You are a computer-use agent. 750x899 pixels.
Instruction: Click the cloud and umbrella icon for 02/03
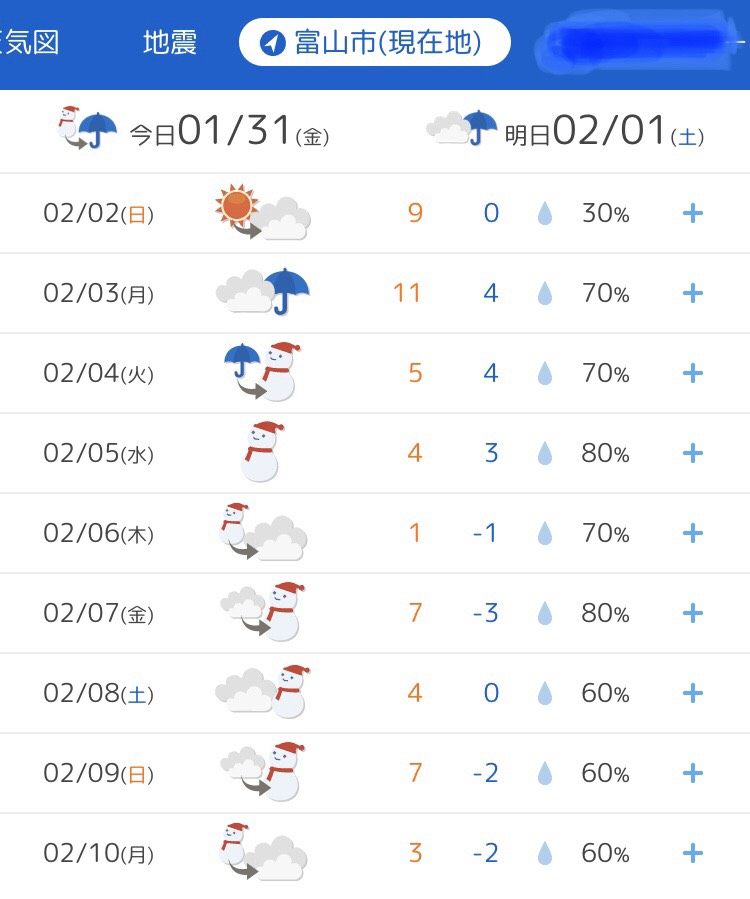(263, 292)
